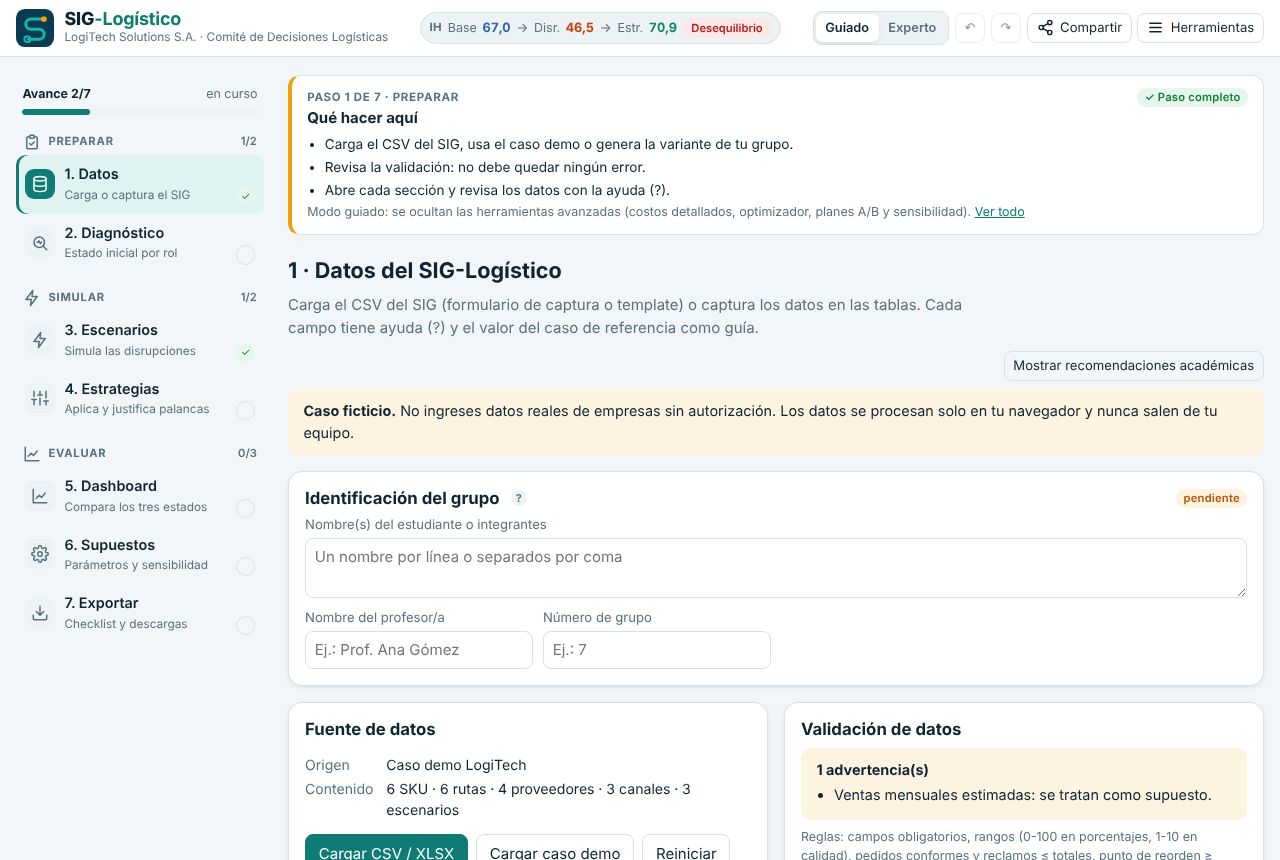Click the trend icon beside EVALUAR
Image resolution: width=1280 pixels, height=860 pixels.
tap(32, 453)
